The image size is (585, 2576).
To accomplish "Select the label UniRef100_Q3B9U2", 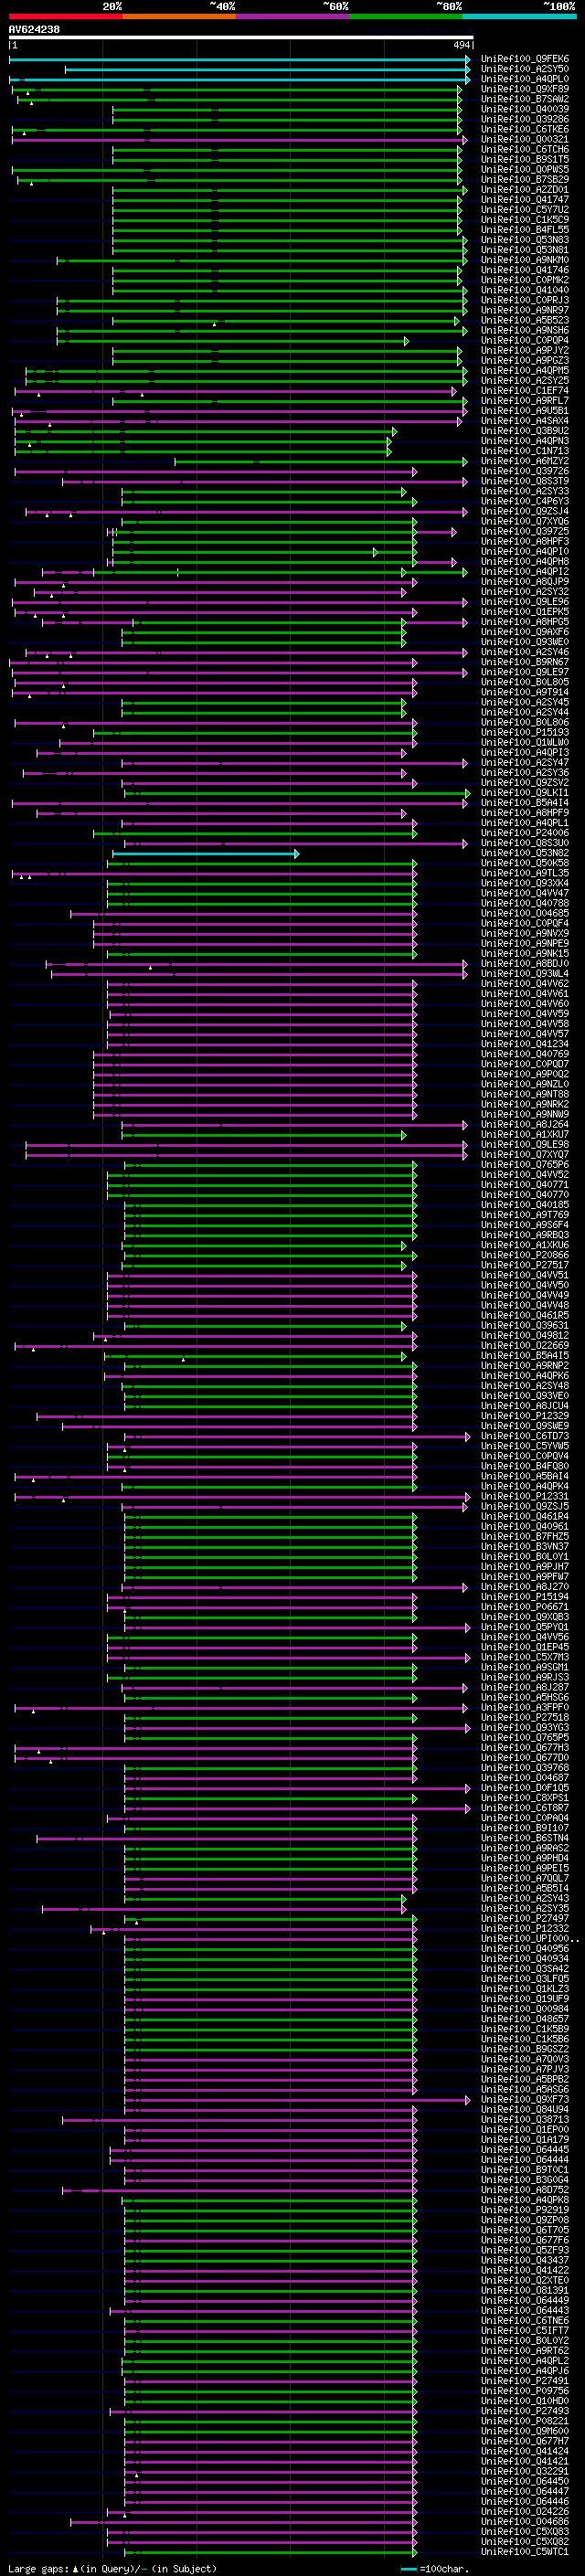I will point(525,431).
